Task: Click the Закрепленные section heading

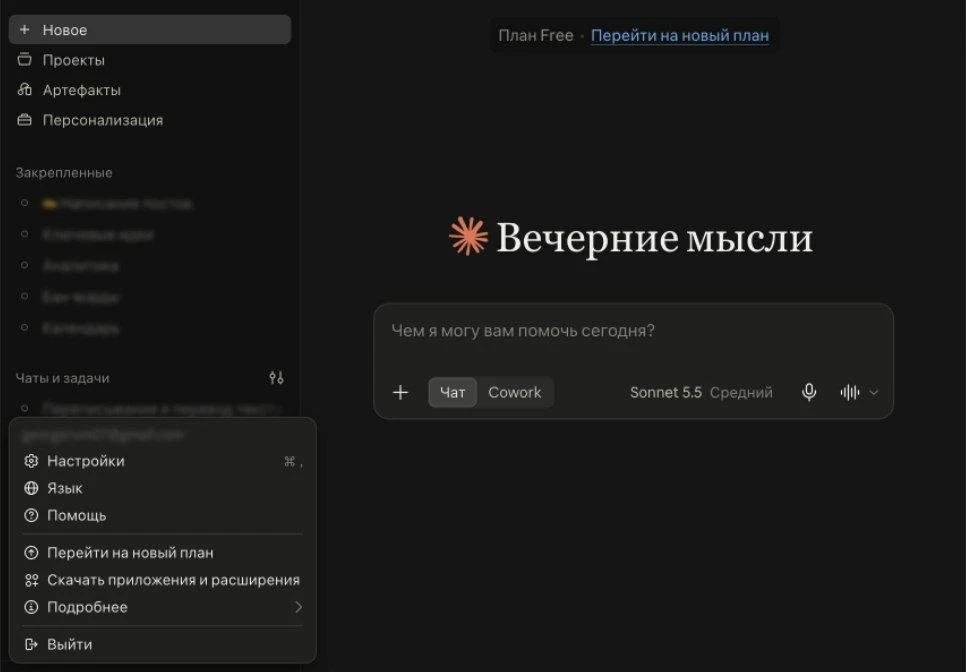Action: [64, 173]
